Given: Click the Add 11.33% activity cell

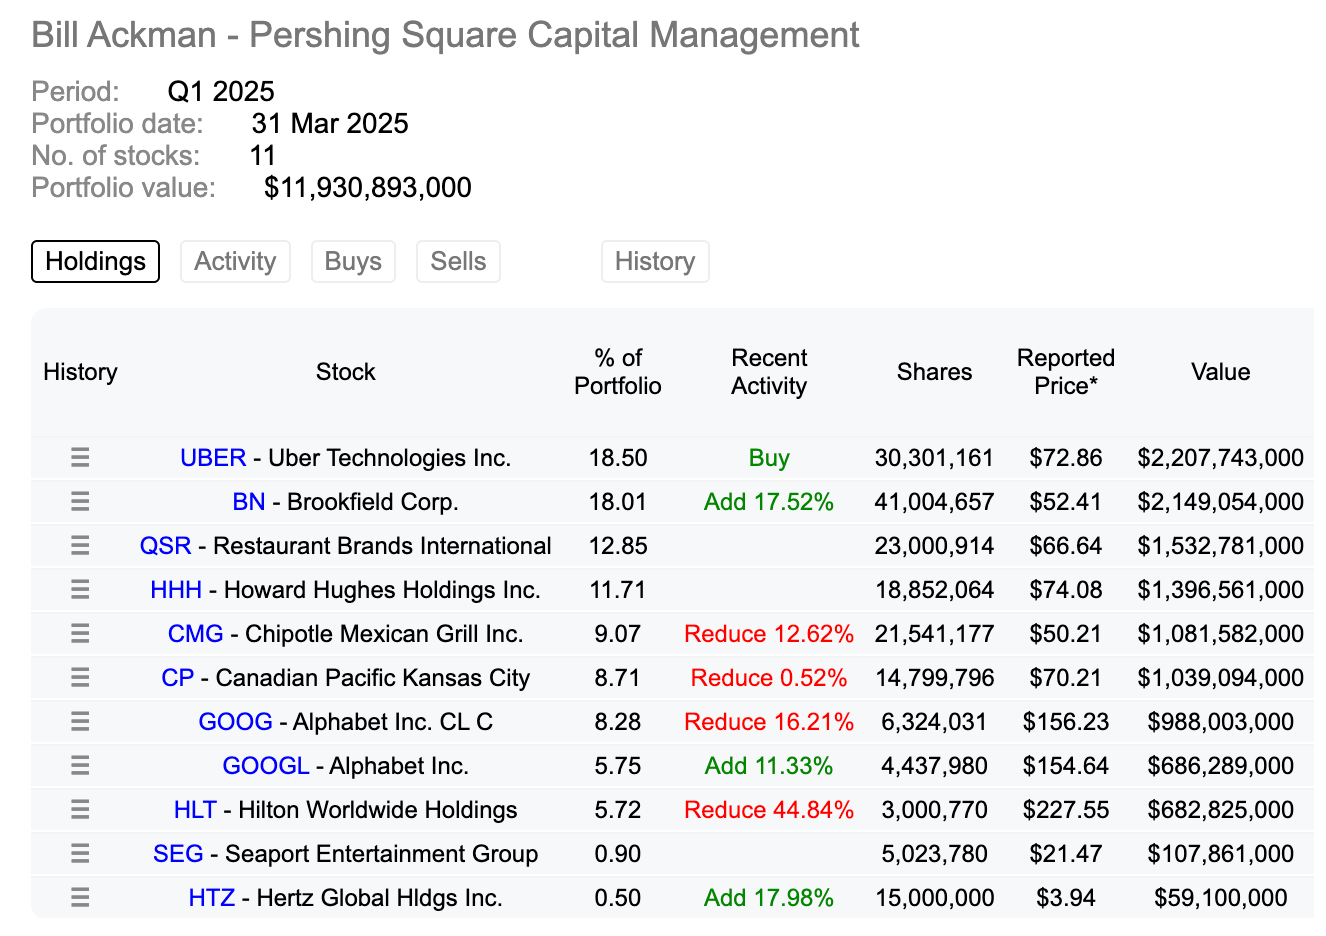Looking at the screenshot, I should point(769,766).
